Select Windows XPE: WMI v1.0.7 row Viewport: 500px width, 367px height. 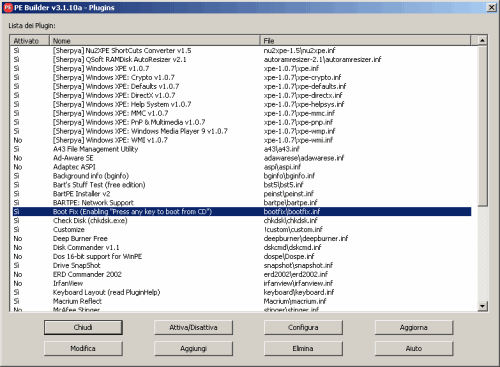[242, 140]
